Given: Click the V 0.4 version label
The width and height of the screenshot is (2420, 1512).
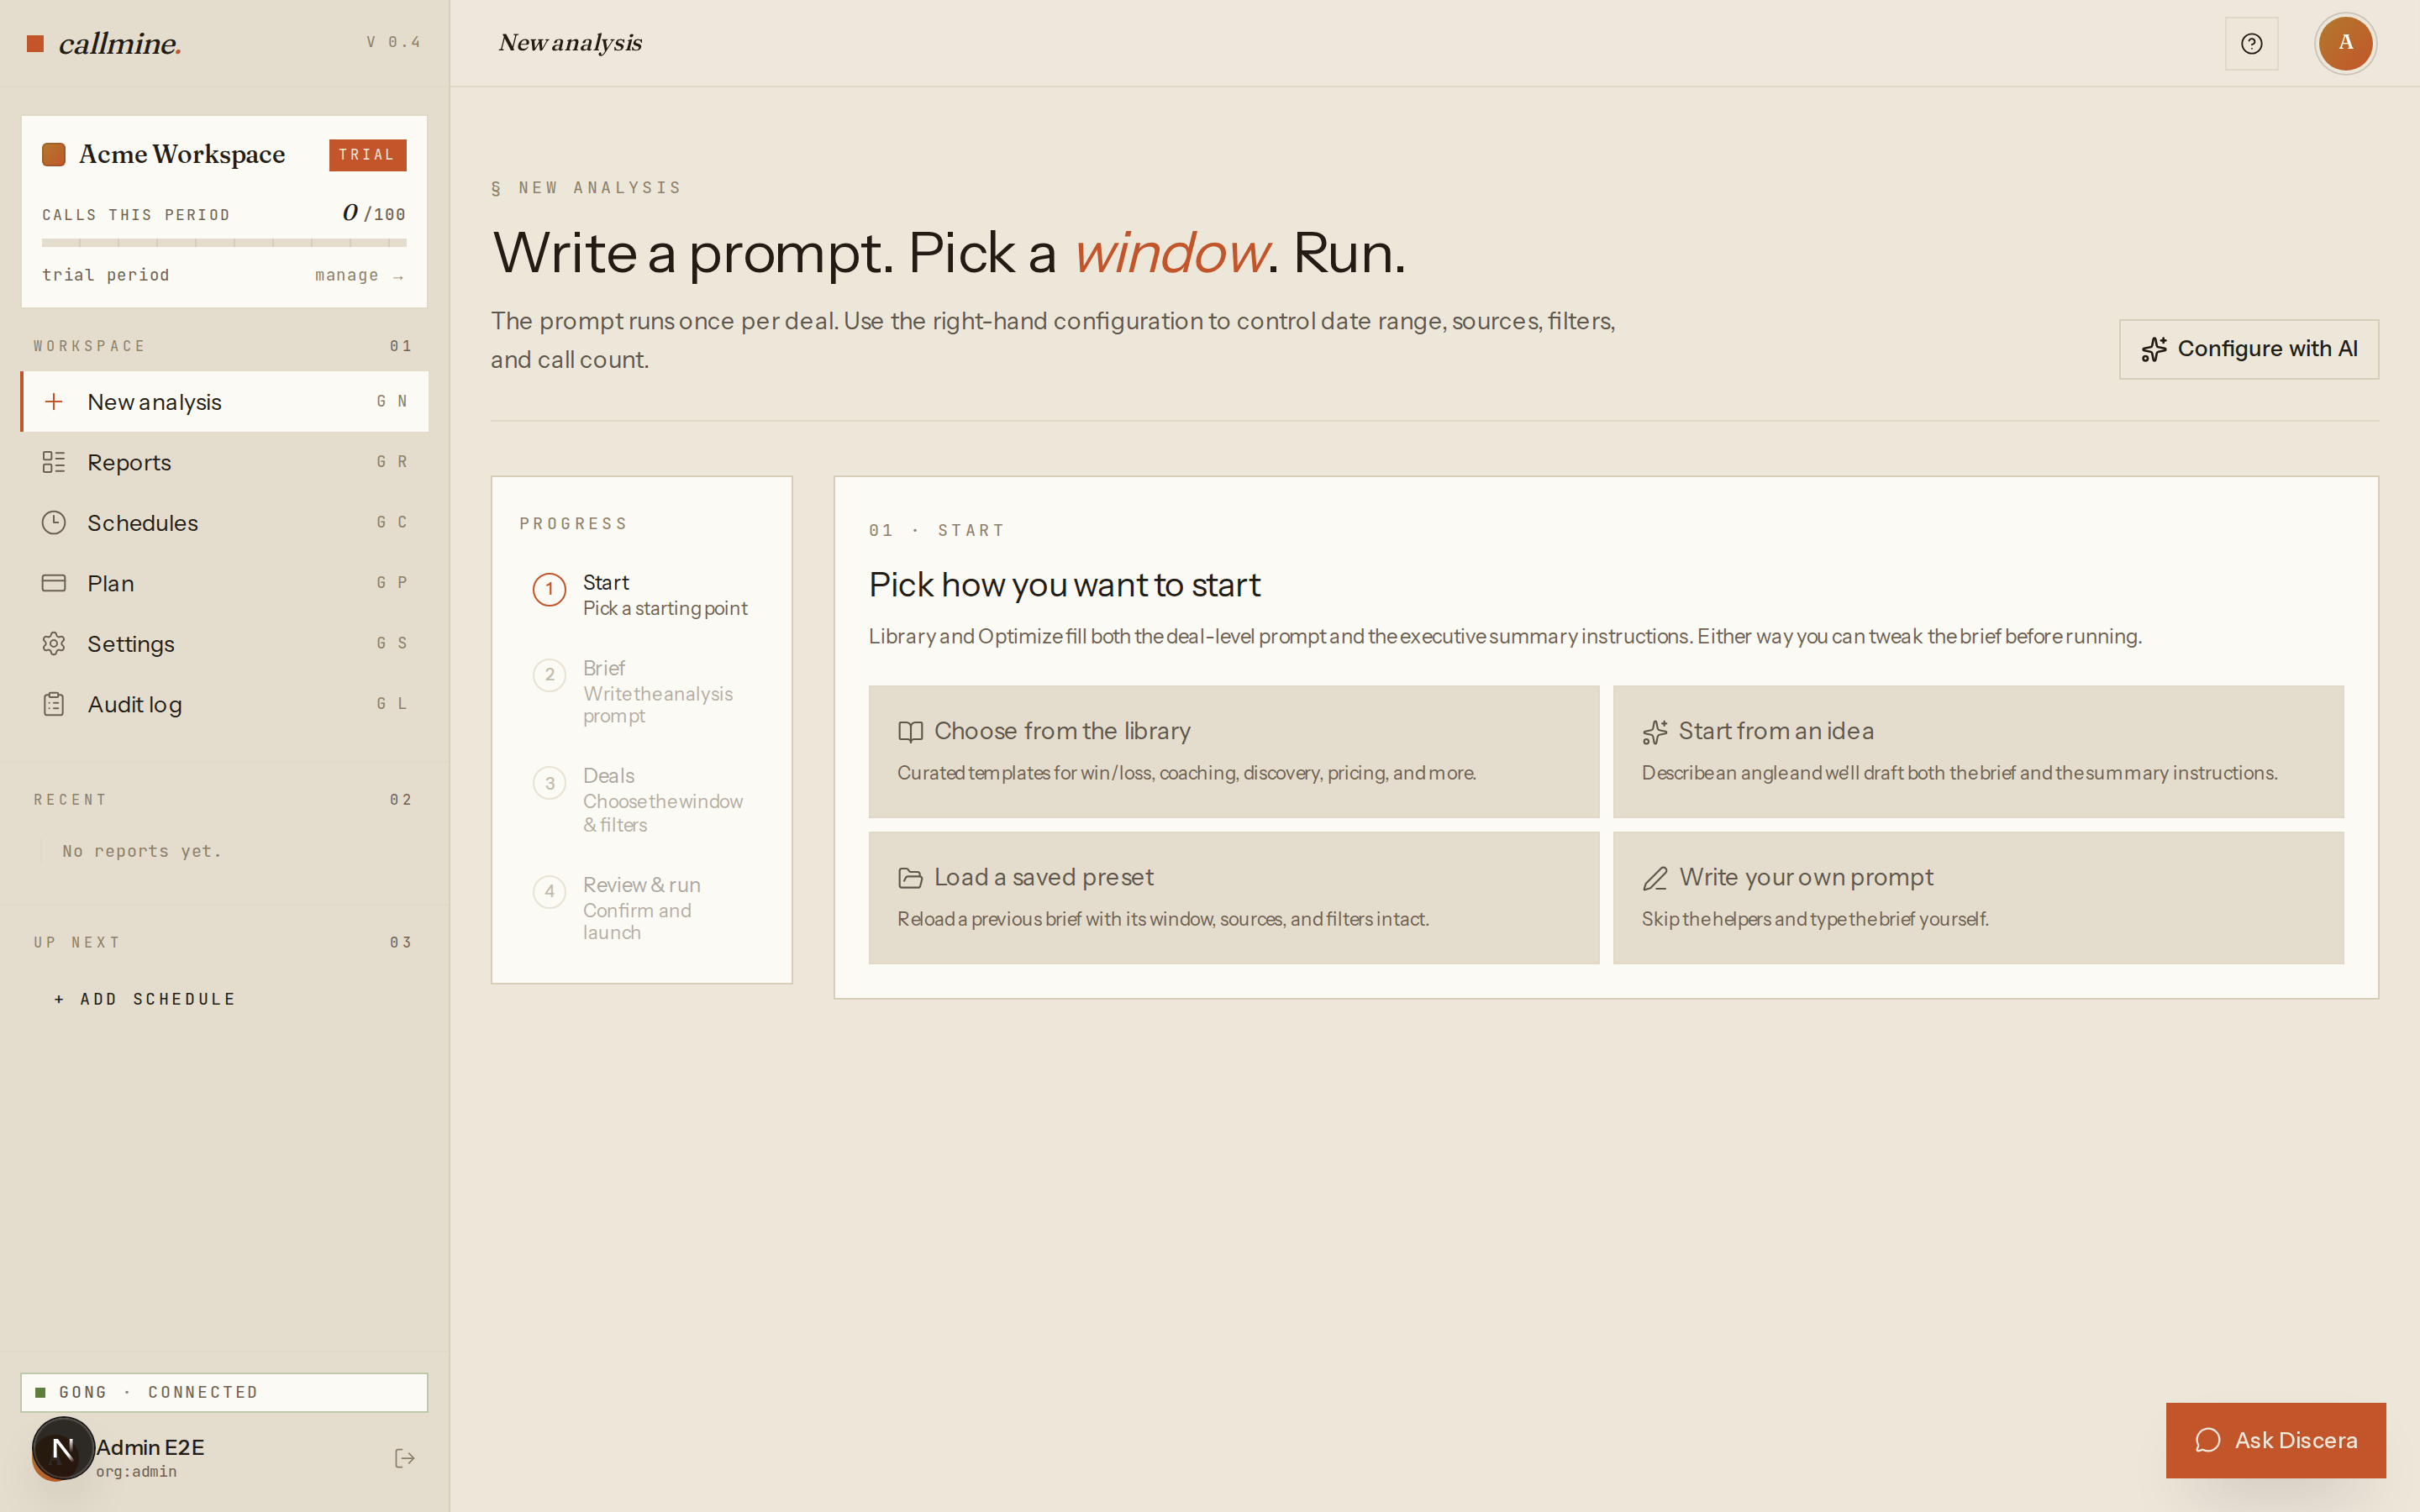Looking at the screenshot, I should coord(394,42).
